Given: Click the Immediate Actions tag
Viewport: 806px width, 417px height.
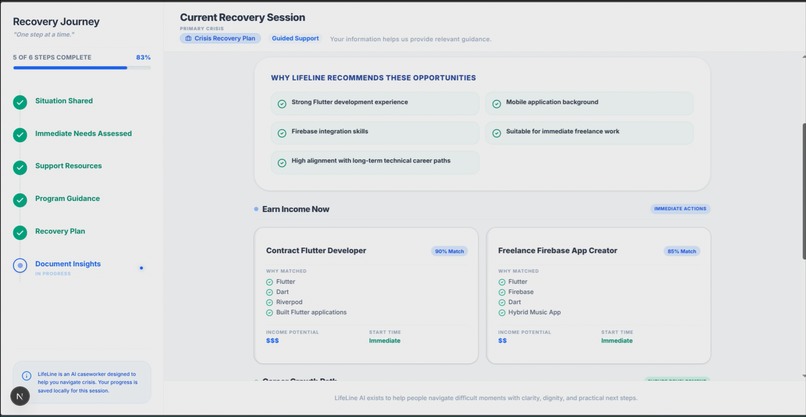Looking at the screenshot, I should click(x=680, y=209).
